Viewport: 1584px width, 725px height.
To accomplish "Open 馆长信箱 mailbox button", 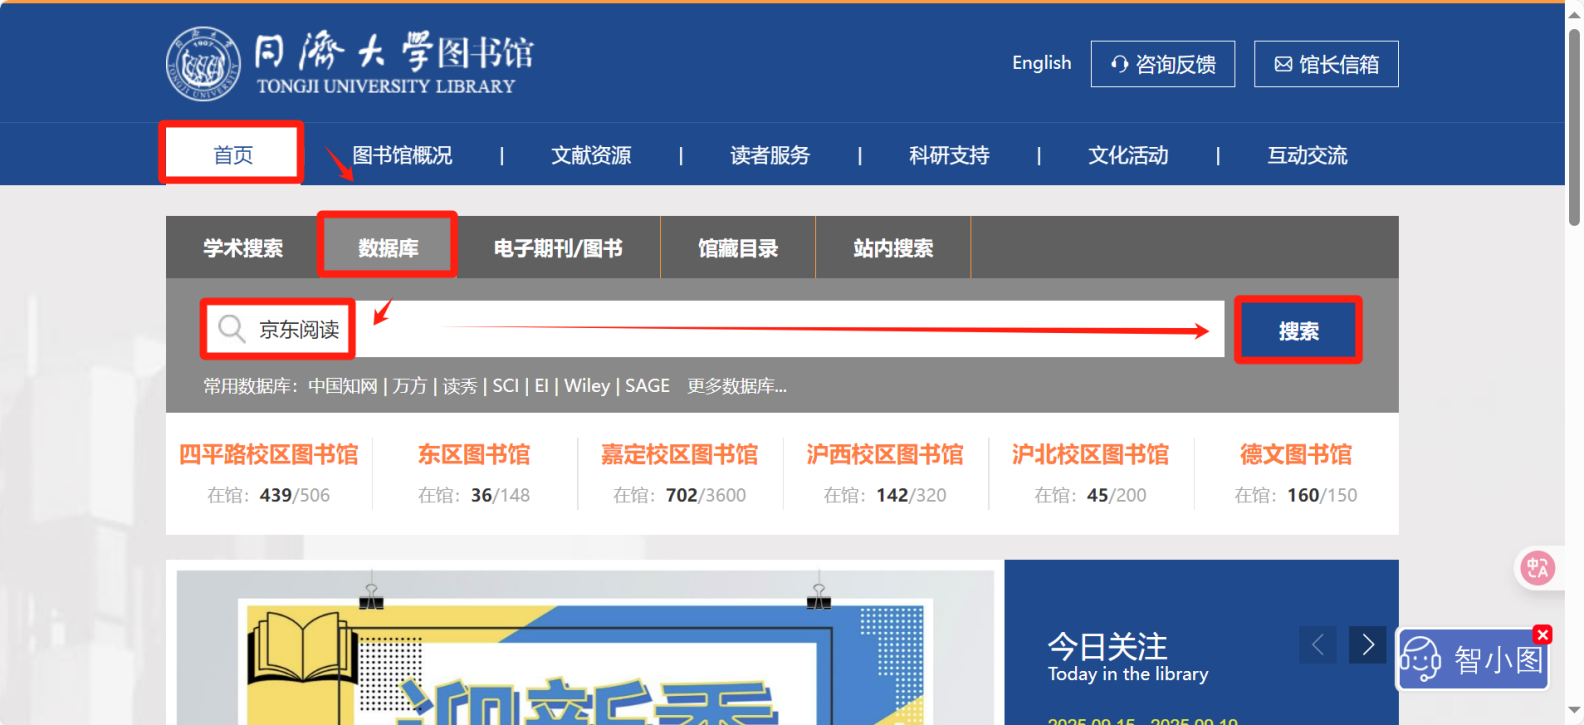I will [x=1326, y=64].
